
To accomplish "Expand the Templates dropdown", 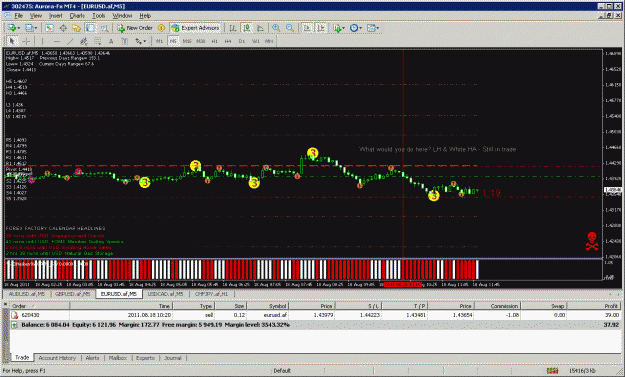I will (x=373, y=28).
